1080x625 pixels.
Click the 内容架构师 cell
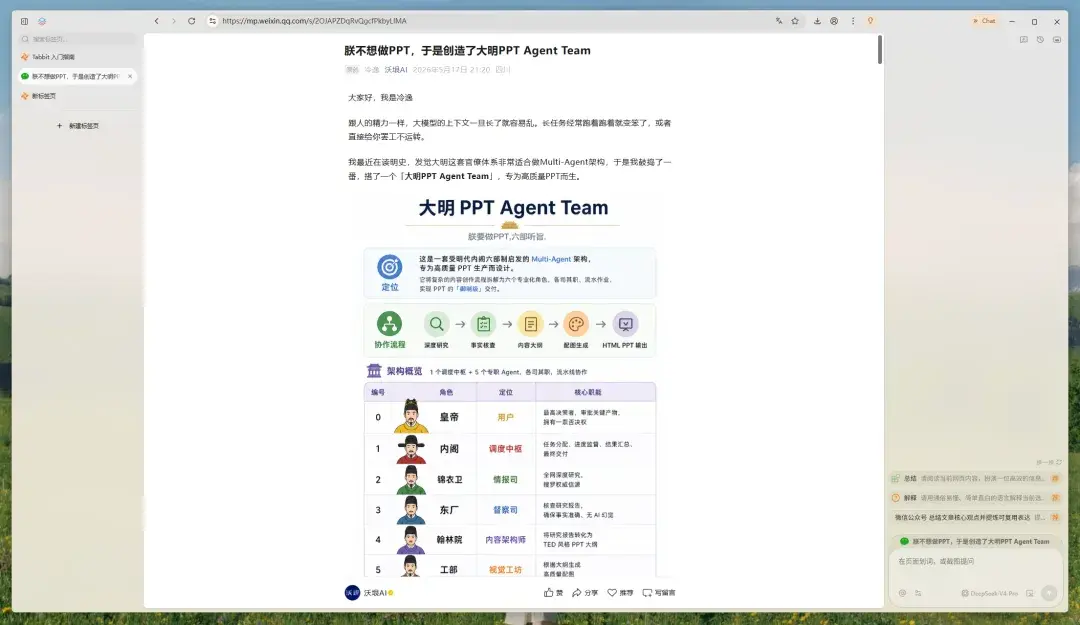[506, 540]
